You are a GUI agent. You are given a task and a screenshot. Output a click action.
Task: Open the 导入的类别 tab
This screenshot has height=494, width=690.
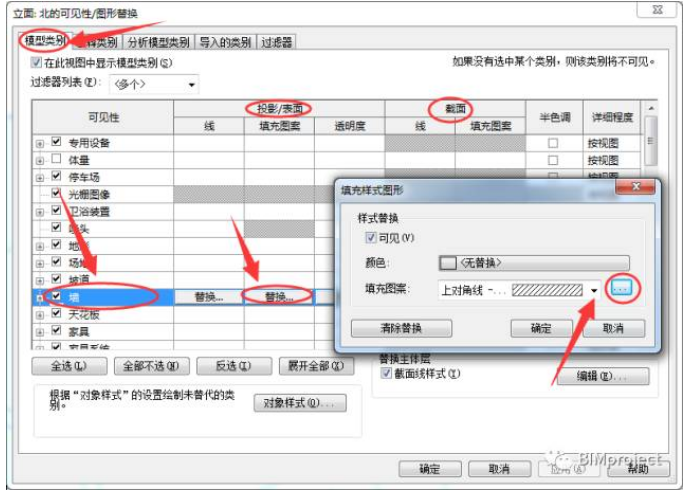tap(225, 42)
